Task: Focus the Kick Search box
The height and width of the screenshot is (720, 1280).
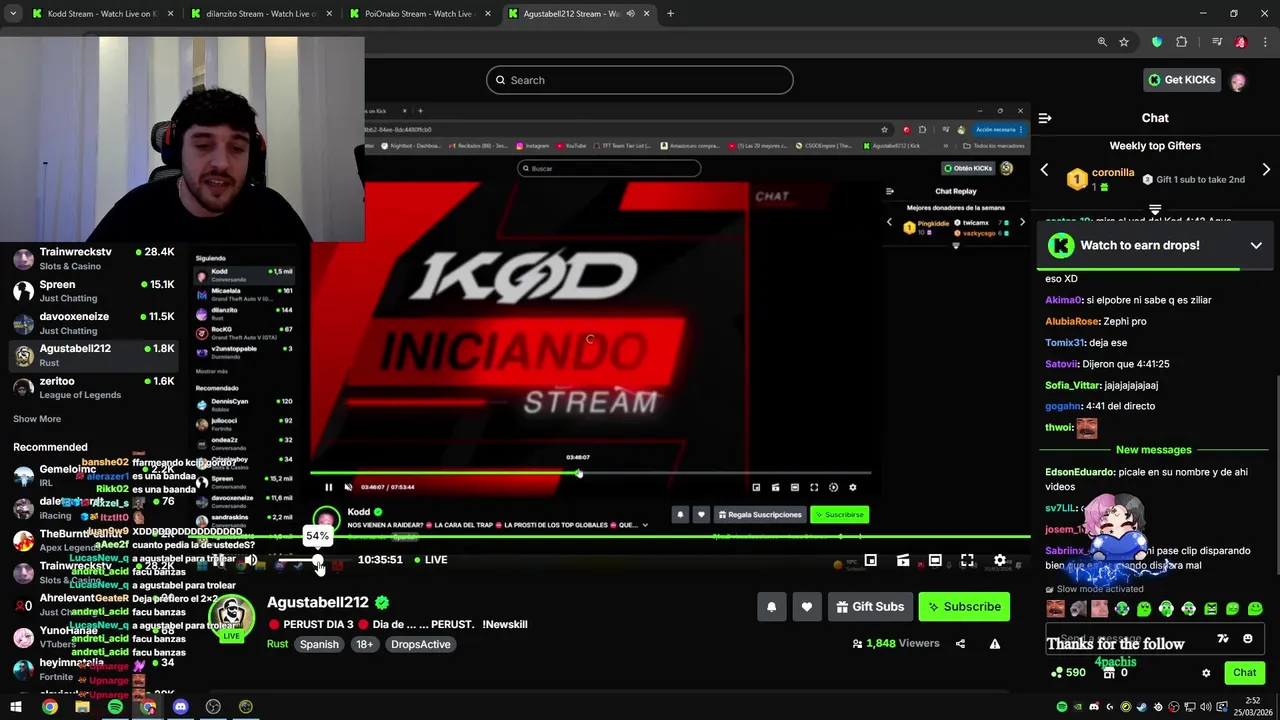Action: pos(640,80)
